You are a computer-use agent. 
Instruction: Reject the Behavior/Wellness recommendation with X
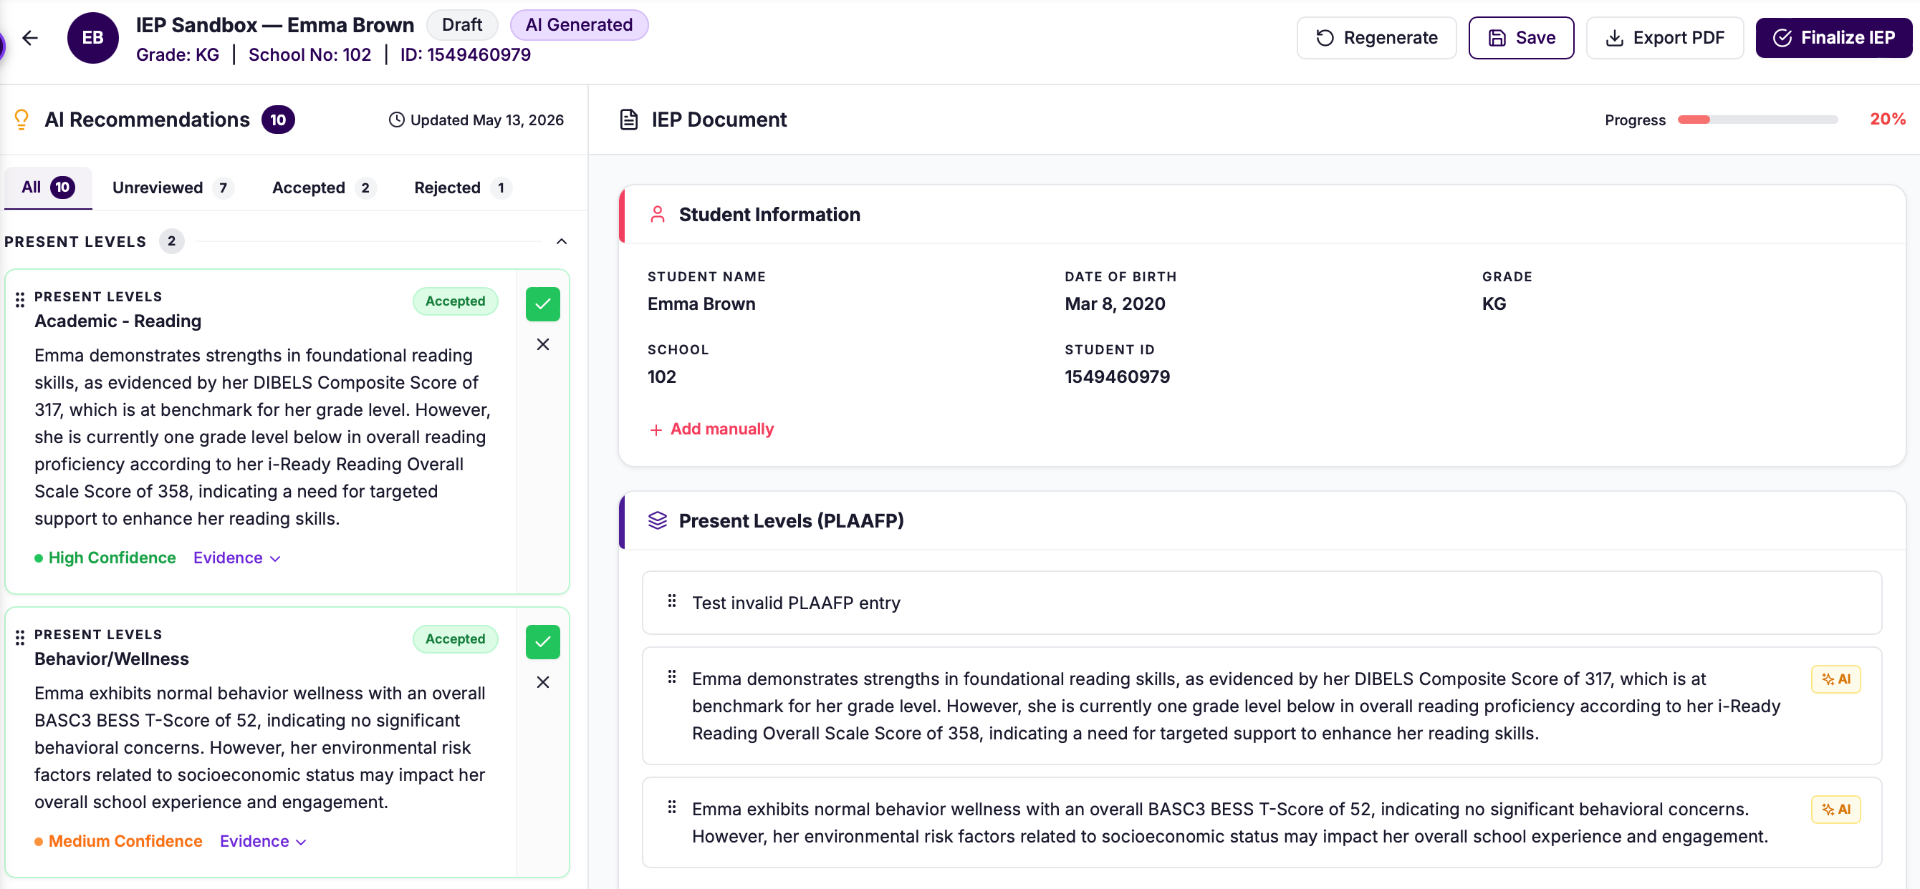(543, 682)
